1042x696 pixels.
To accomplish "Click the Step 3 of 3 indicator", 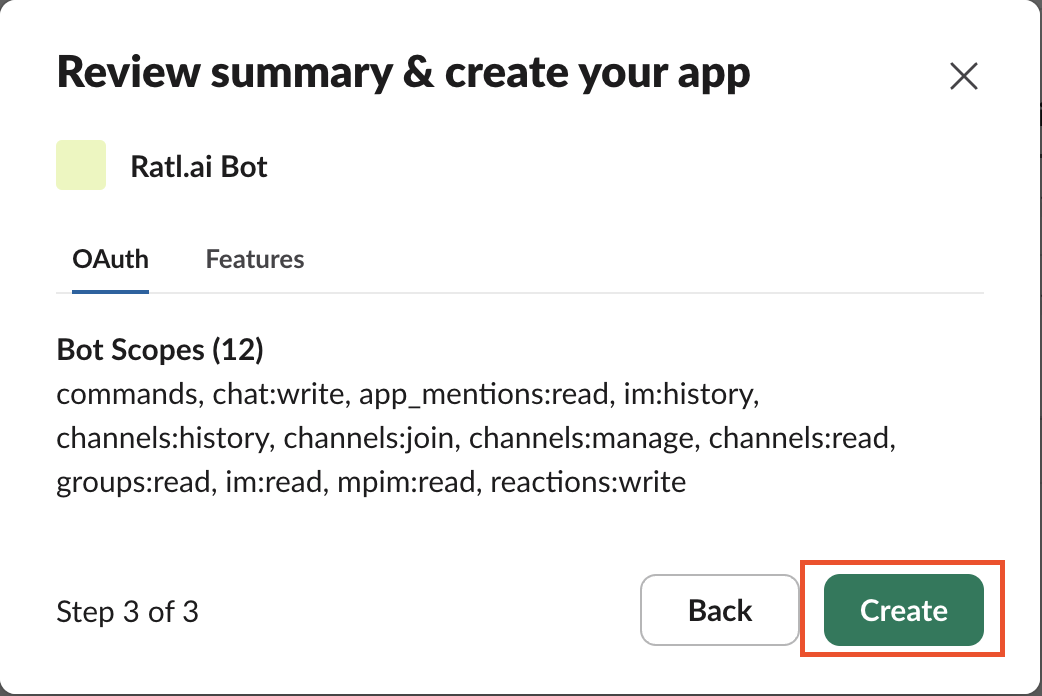I will [127, 611].
